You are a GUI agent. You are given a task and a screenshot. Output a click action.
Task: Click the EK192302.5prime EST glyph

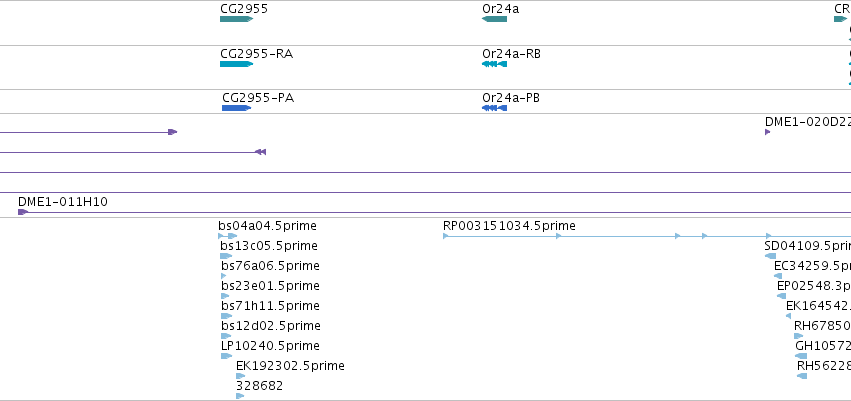pos(240,377)
